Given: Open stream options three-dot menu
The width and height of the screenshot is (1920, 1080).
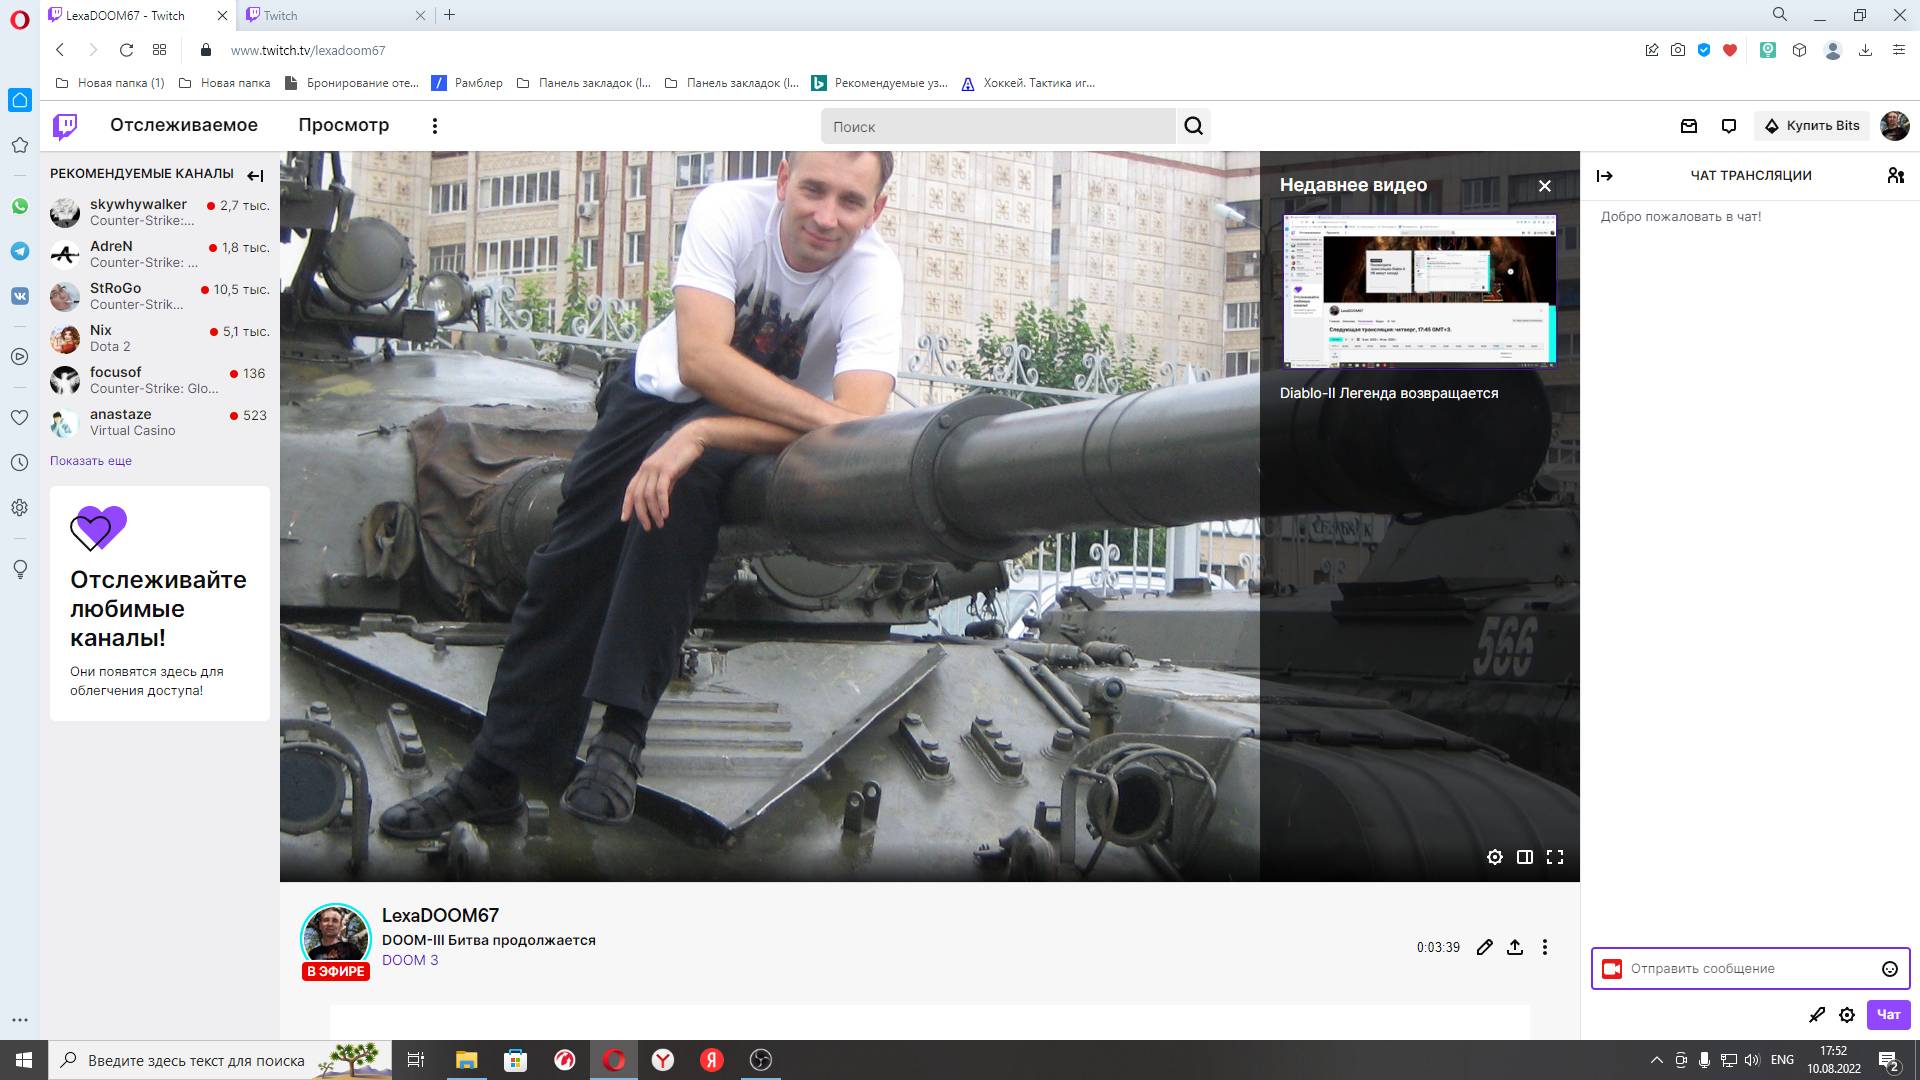Looking at the screenshot, I should point(1545,947).
